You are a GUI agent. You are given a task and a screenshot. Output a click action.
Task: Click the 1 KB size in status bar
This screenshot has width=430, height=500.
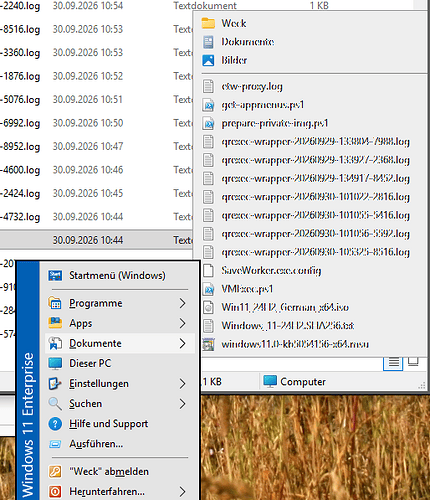tap(212, 382)
